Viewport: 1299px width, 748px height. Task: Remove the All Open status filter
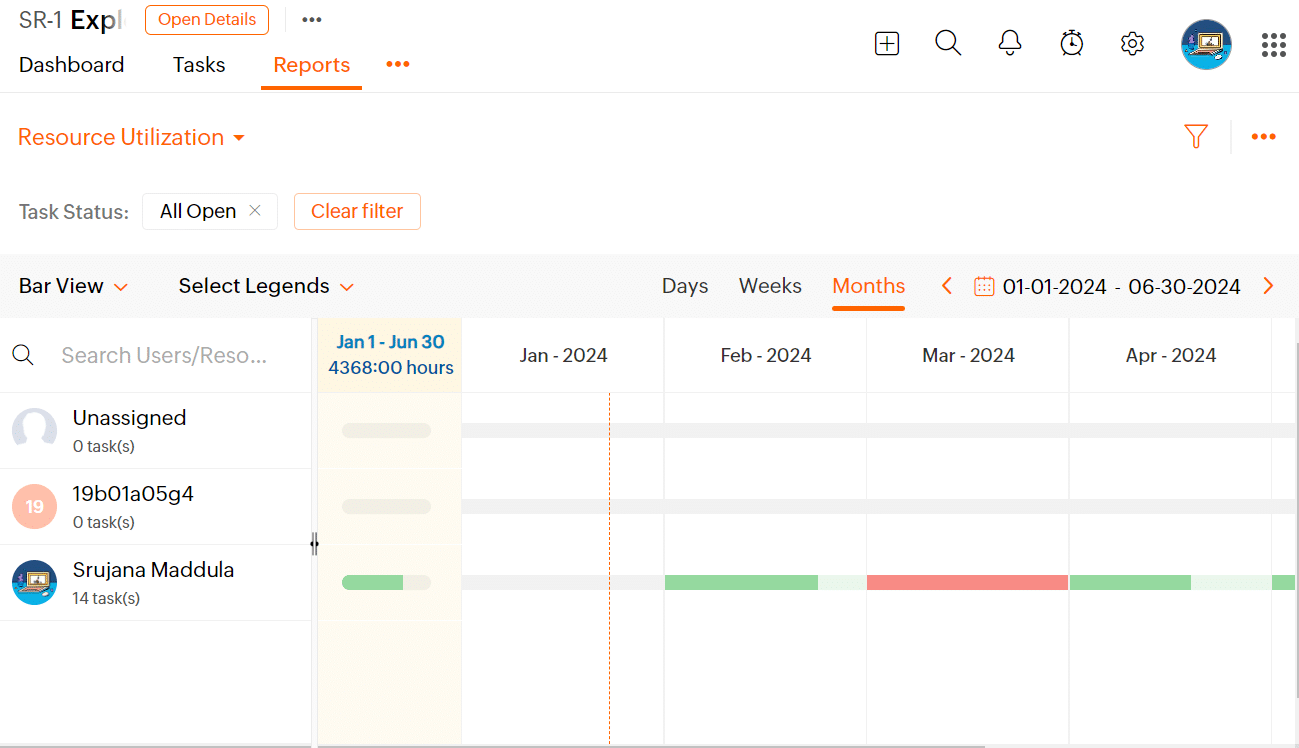point(255,210)
